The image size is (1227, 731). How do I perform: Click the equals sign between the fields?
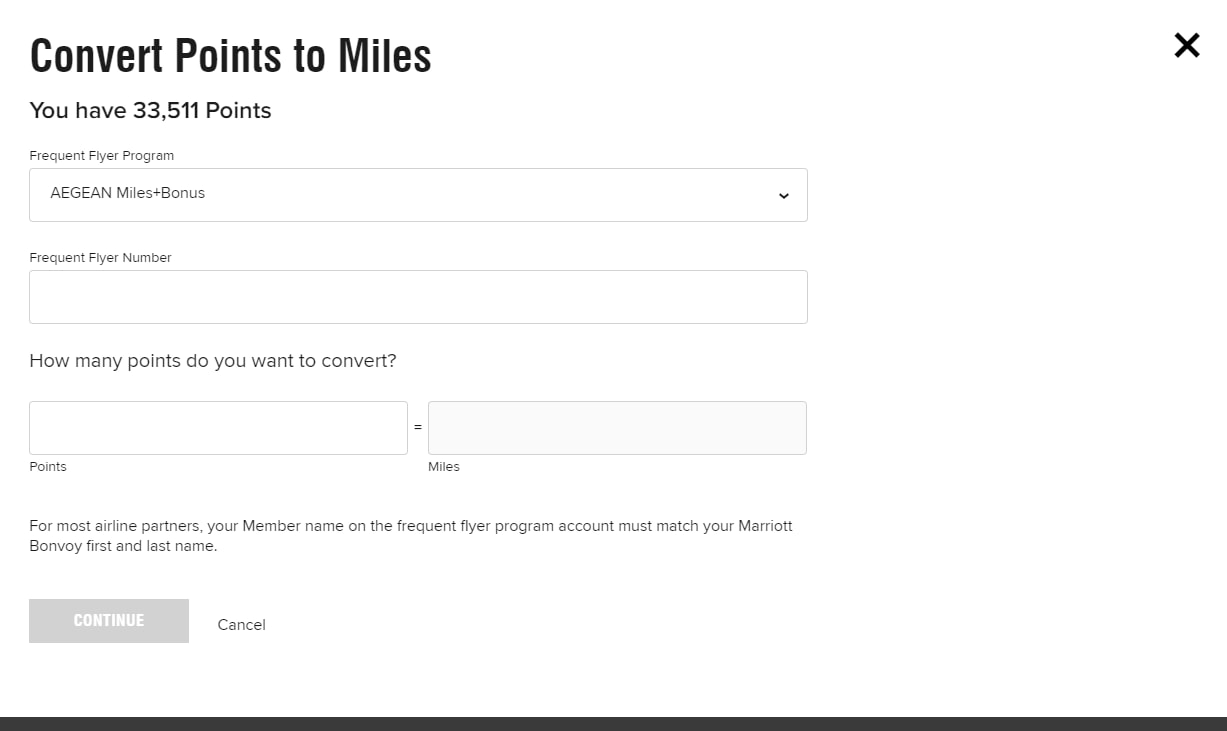coord(418,428)
